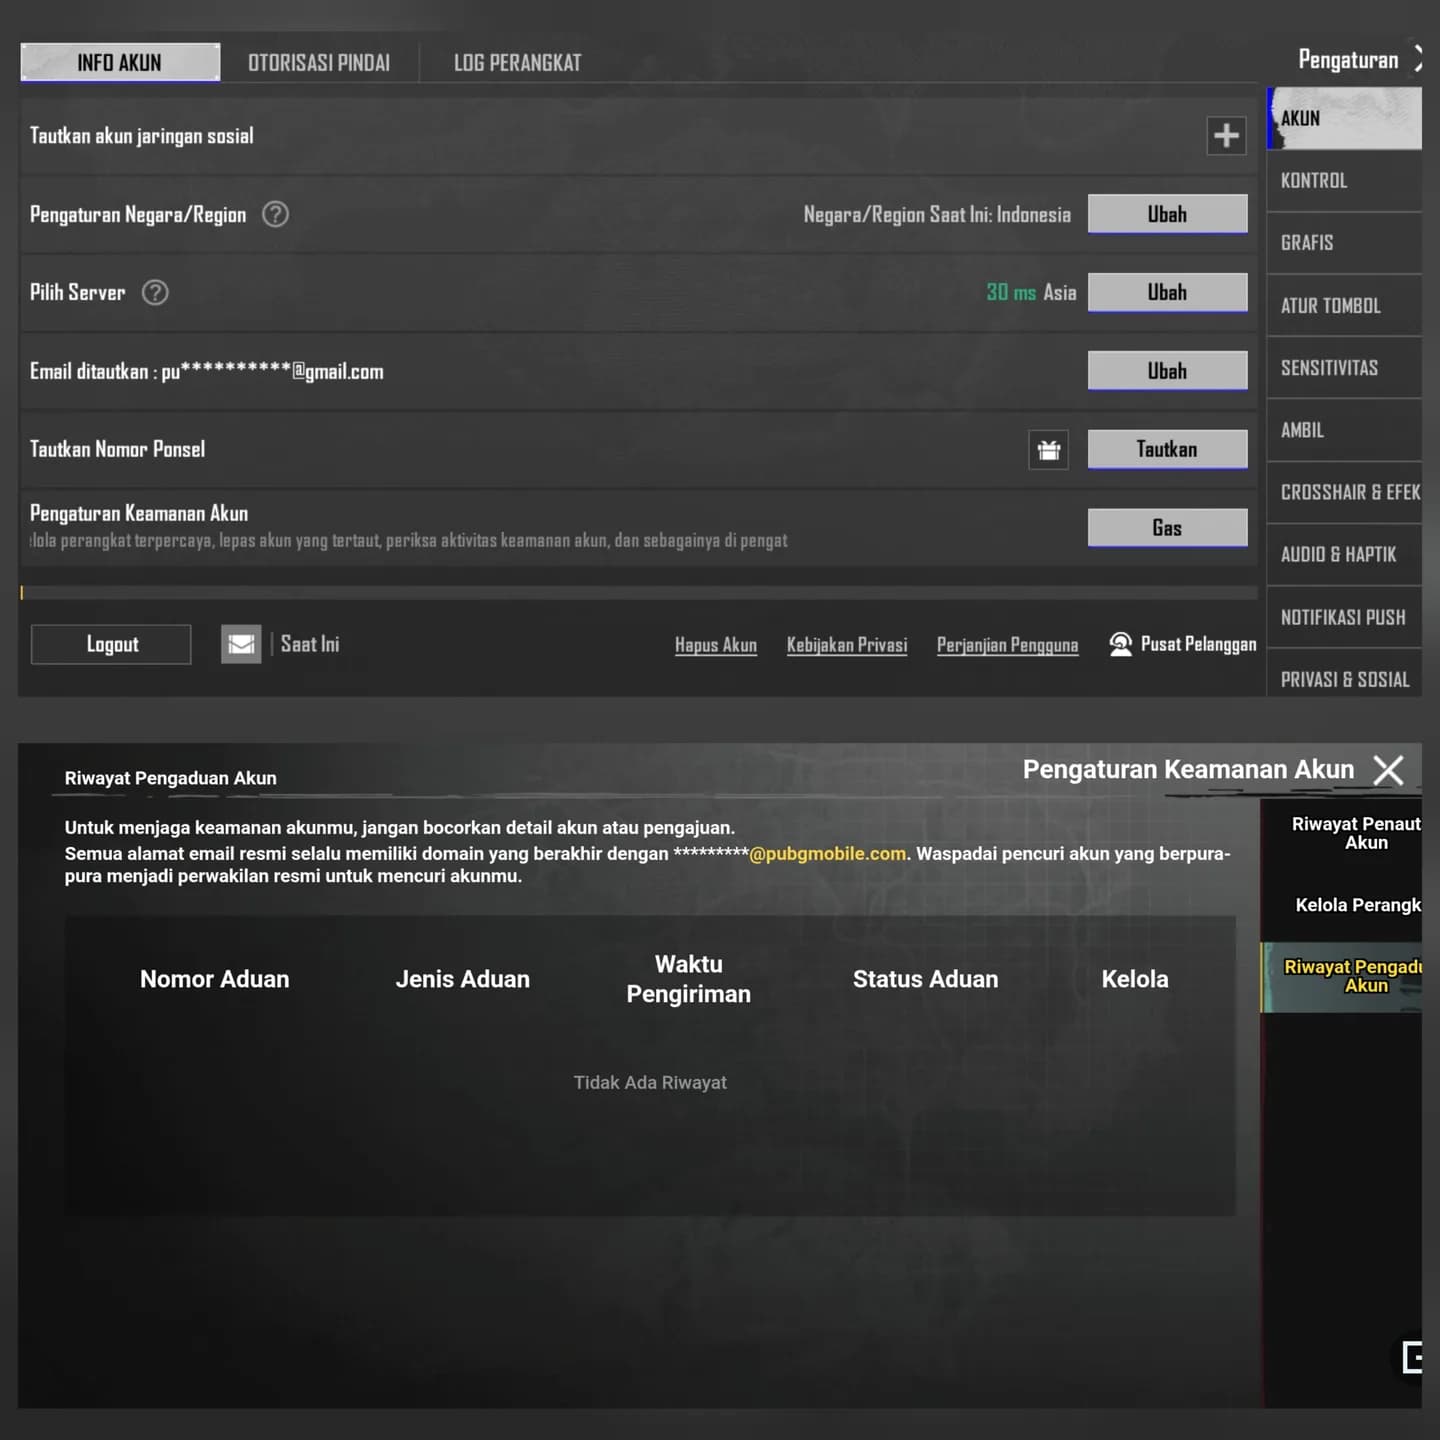
Task: Select Riwayat Penautan Akun side tab
Action: tap(1342, 833)
